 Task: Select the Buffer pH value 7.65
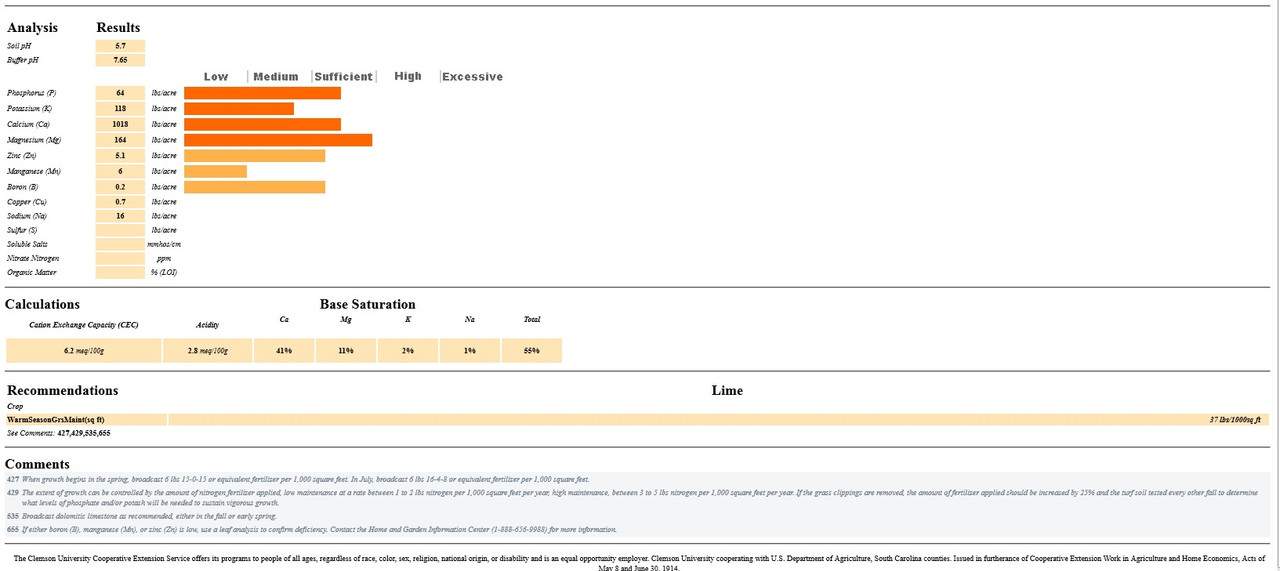click(x=120, y=60)
